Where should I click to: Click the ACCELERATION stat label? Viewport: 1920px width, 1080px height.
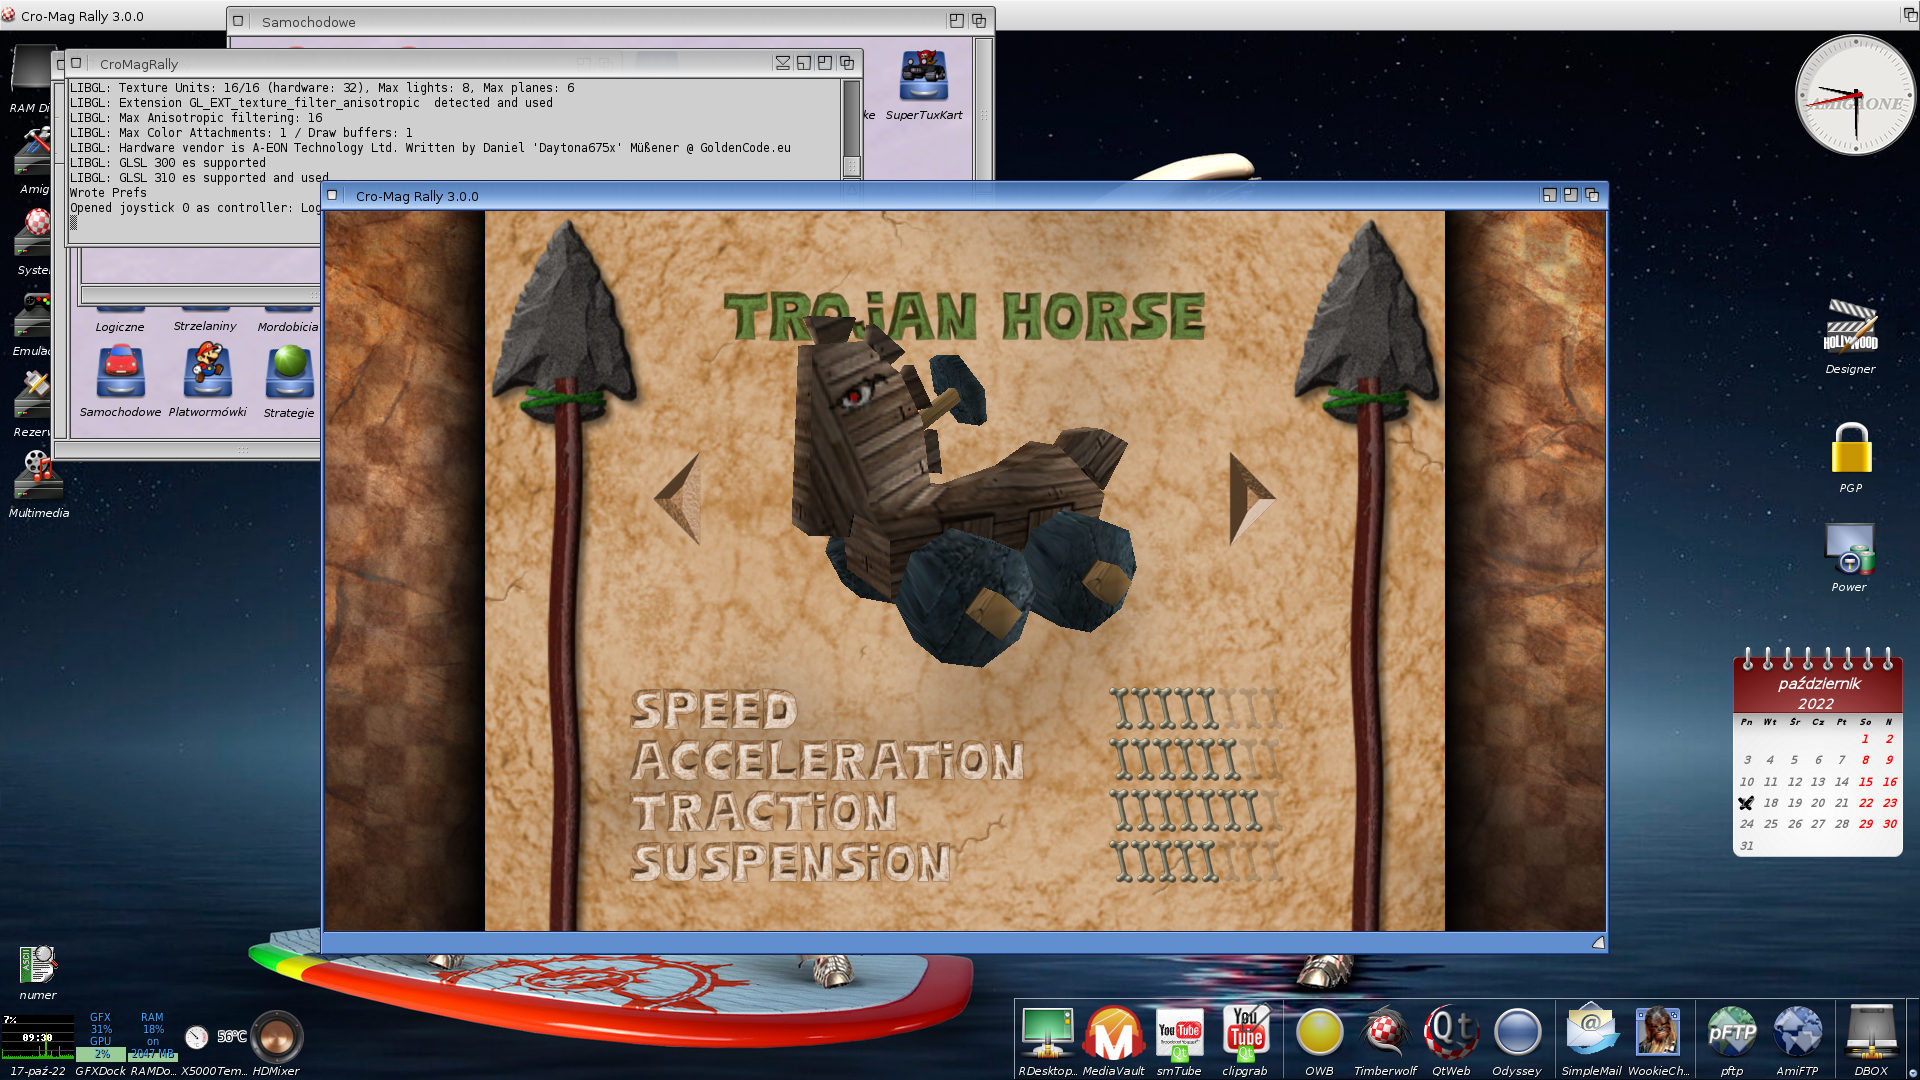tap(828, 760)
